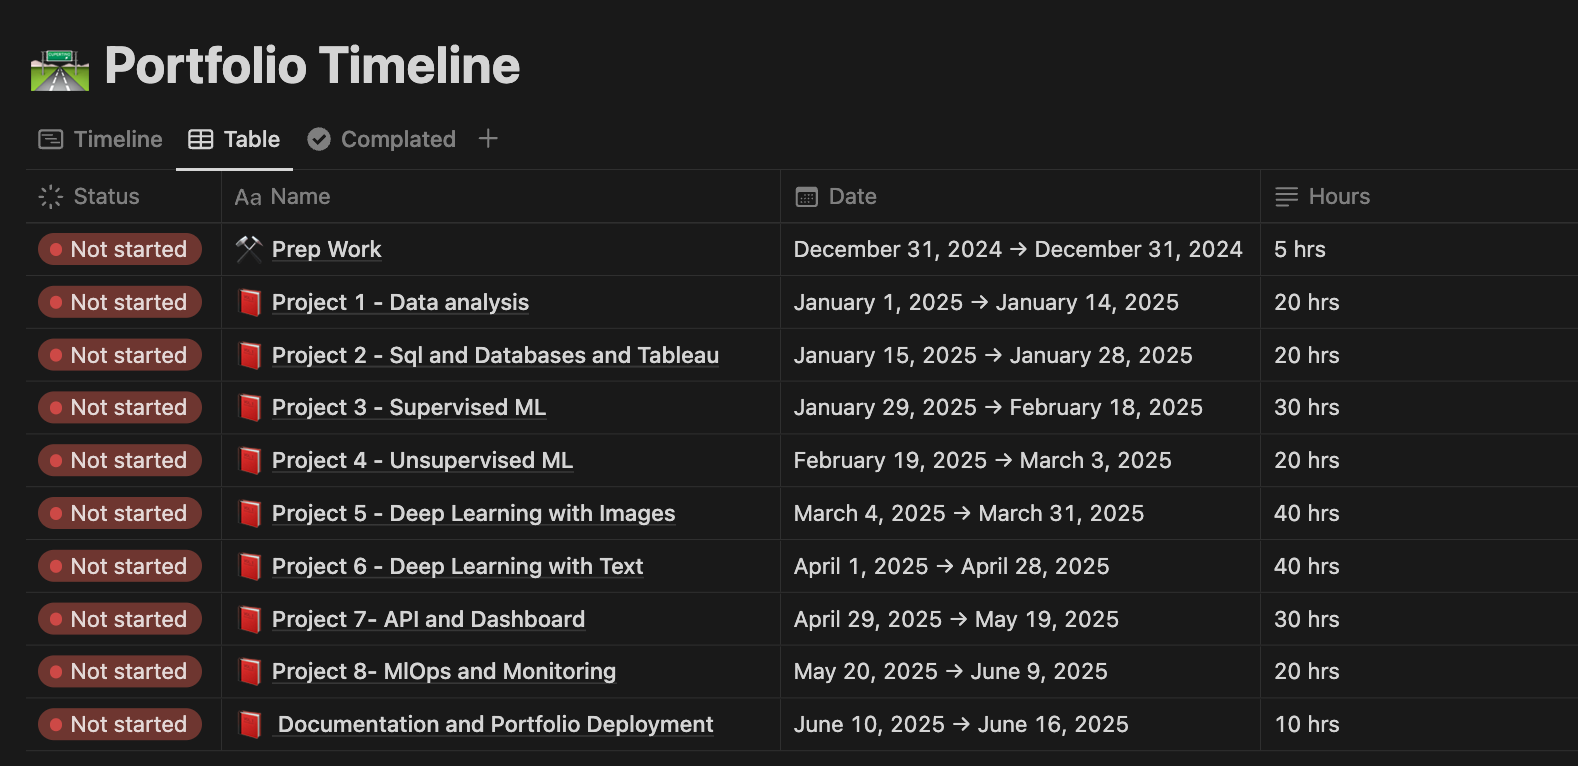Click the red book icon for Project 1

pos(249,302)
